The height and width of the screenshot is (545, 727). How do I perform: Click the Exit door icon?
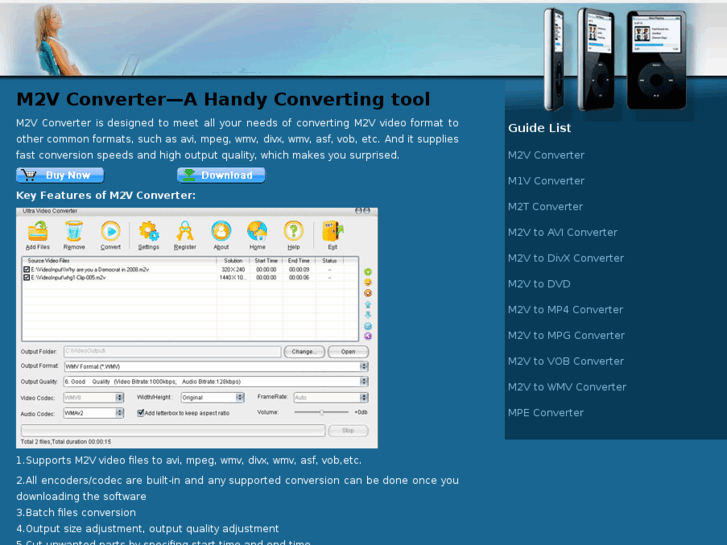[333, 231]
